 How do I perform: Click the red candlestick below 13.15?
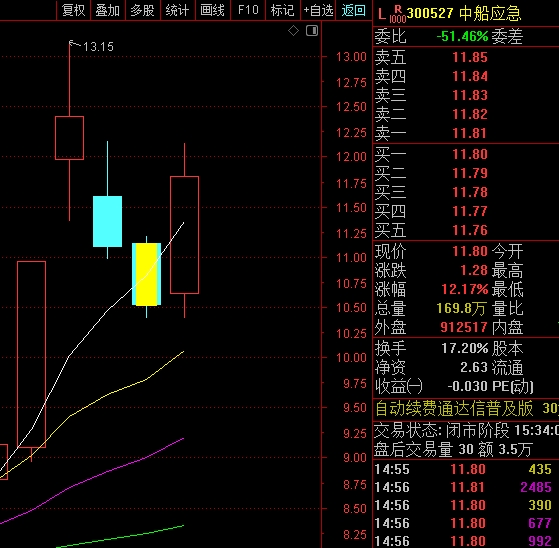click(70, 138)
